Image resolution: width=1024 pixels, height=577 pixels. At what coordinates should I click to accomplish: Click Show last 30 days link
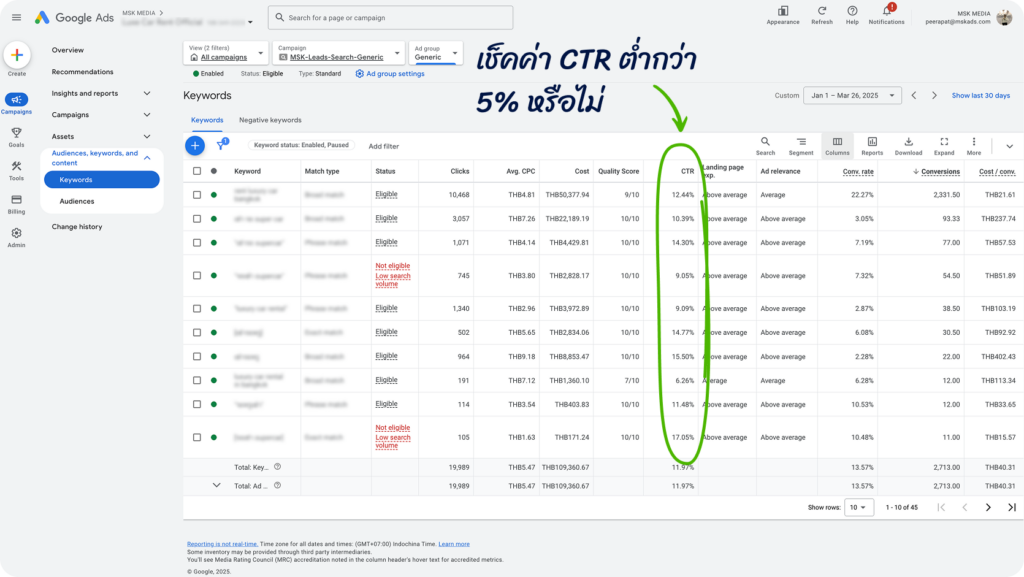(x=980, y=95)
